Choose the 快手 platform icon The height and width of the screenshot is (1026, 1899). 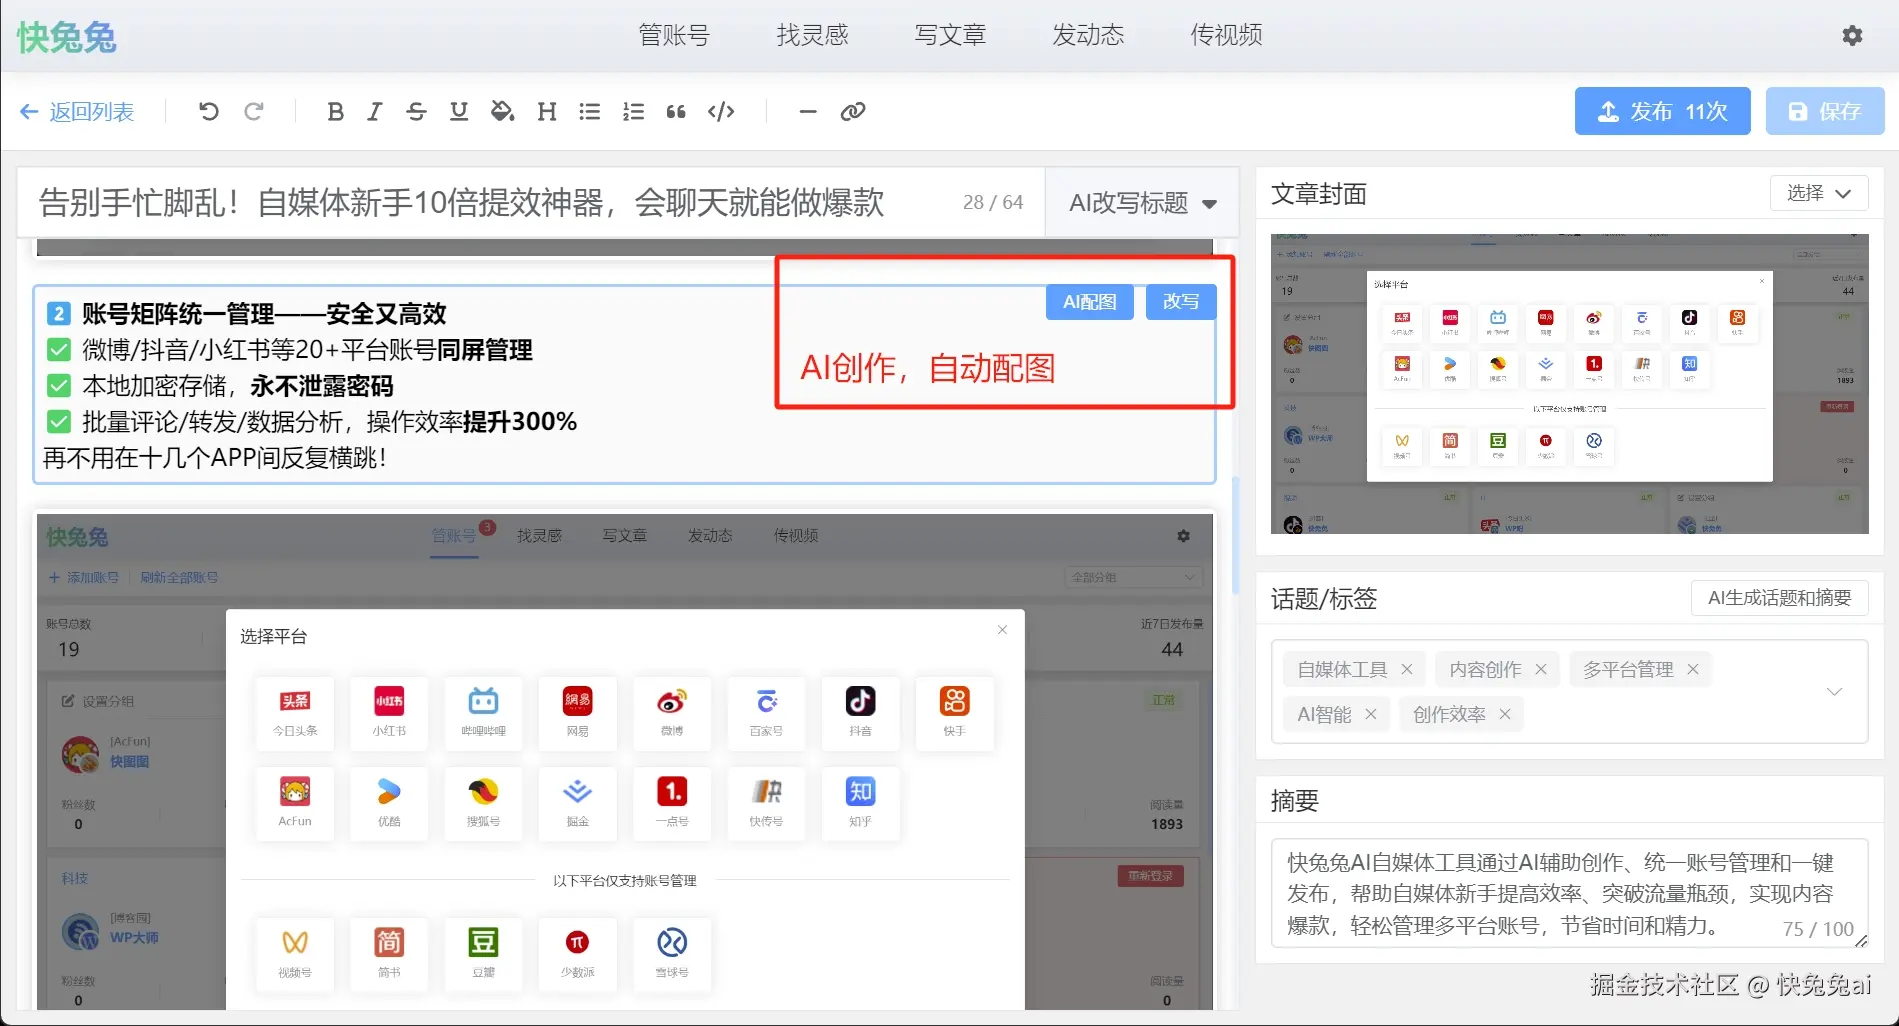coord(954,712)
